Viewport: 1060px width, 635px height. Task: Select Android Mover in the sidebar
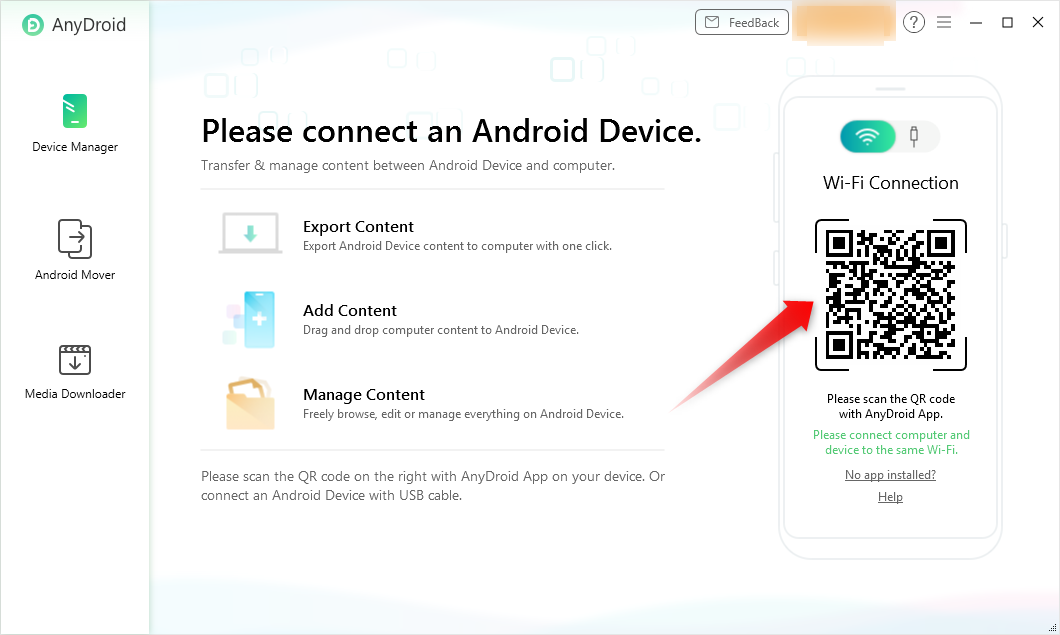coord(74,248)
